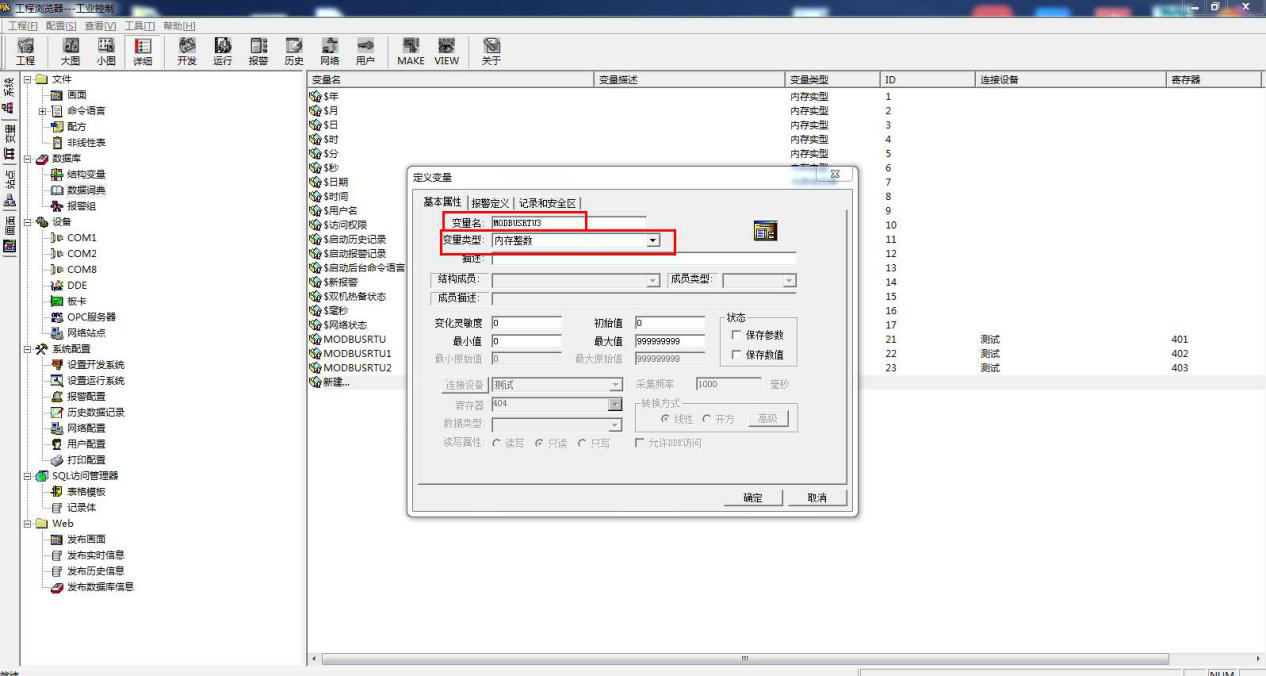
Task: Open the 配置[S] menu
Action: [x=60, y=25]
